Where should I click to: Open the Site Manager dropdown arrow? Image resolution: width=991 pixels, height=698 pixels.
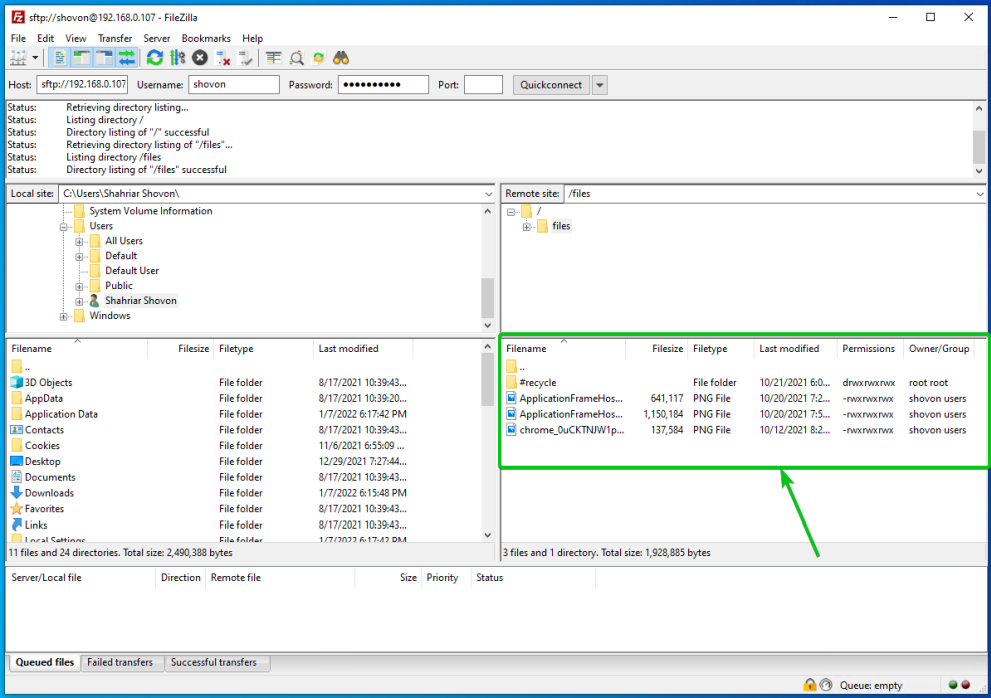(x=36, y=58)
